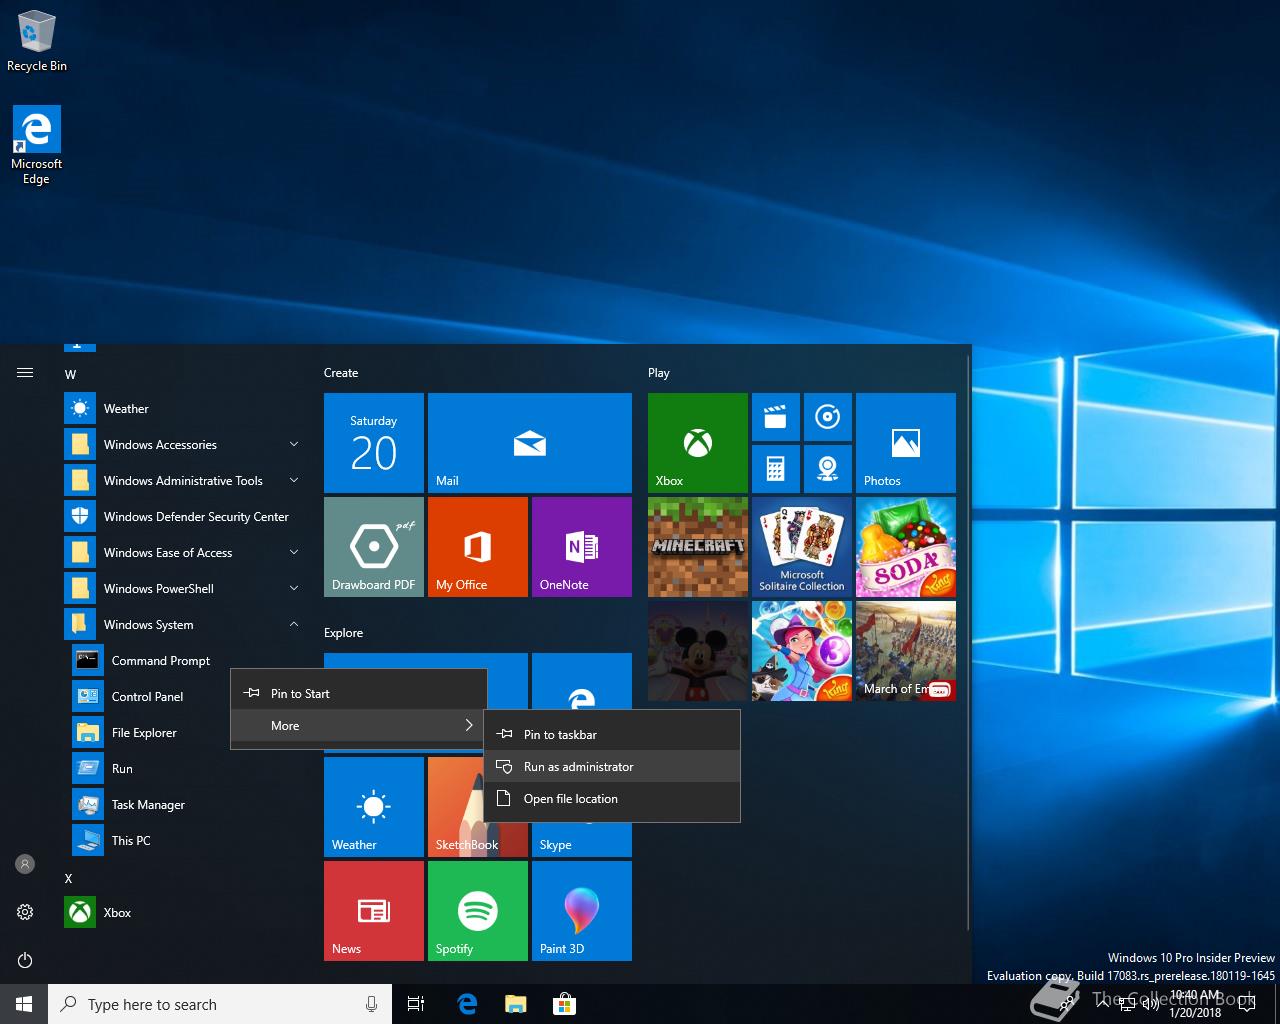Open File Explorer from the taskbar
The width and height of the screenshot is (1280, 1024).
pos(515,1004)
